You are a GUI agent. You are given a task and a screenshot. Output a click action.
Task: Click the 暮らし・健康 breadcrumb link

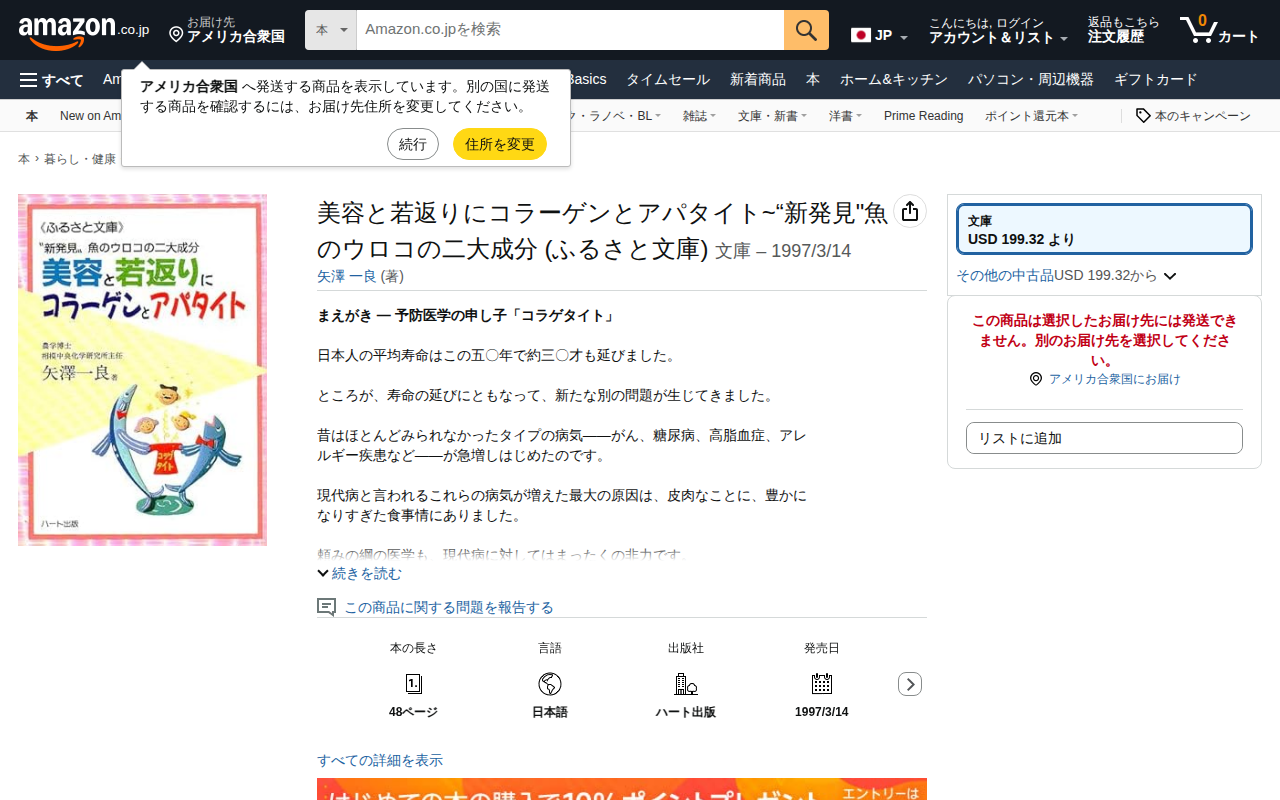coord(80,159)
